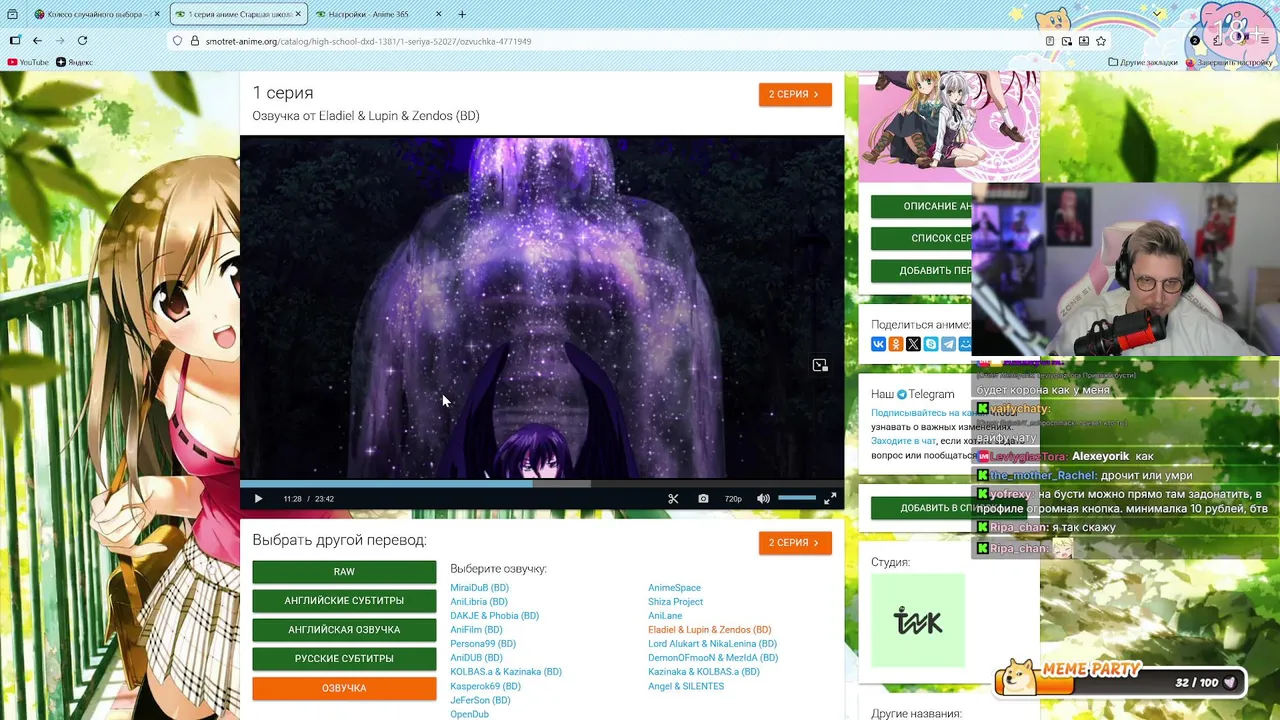Screen dimensions: 1280x720
Task: Play the video with the play button
Action: coord(258,498)
